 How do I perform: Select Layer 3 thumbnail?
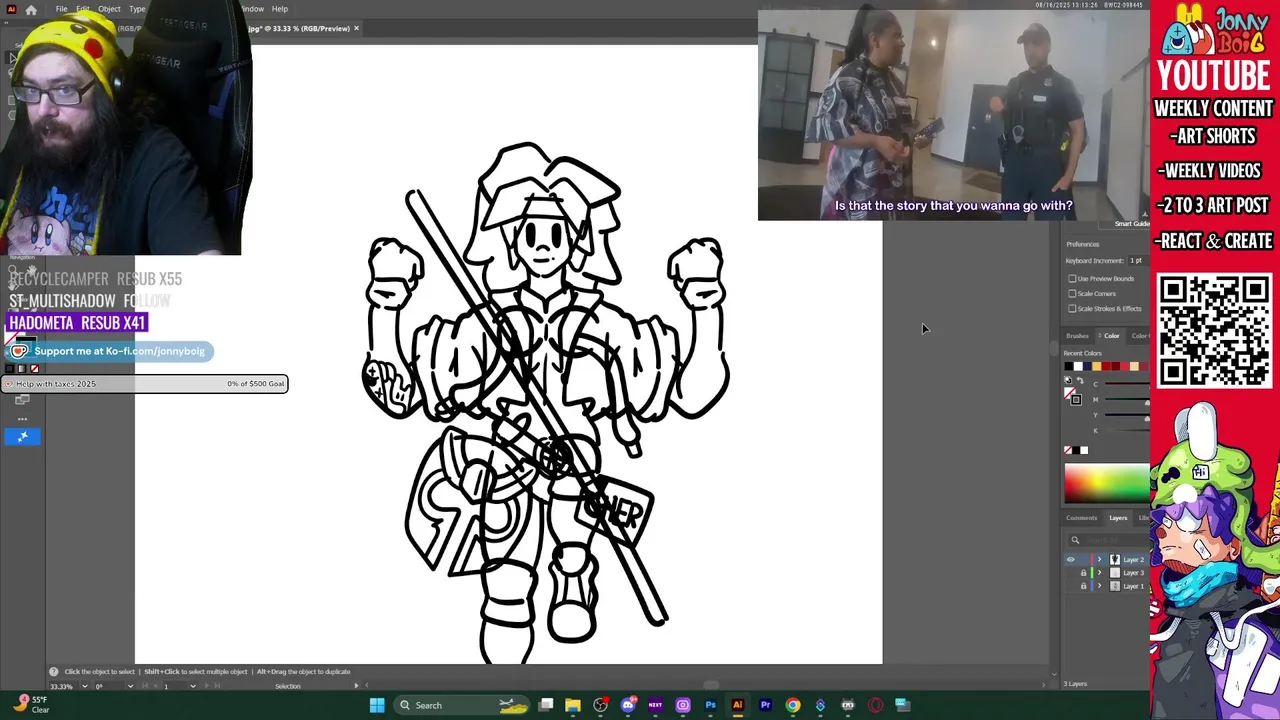[x=1114, y=573]
